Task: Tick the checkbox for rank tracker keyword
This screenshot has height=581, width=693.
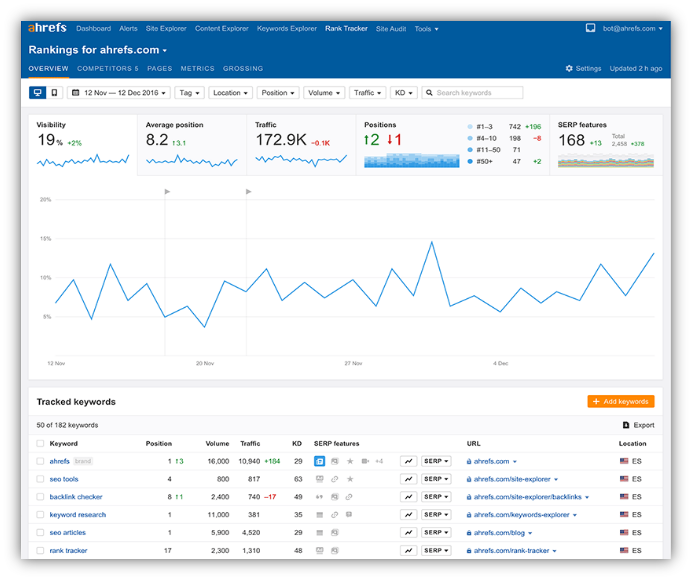Action: [40, 551]
